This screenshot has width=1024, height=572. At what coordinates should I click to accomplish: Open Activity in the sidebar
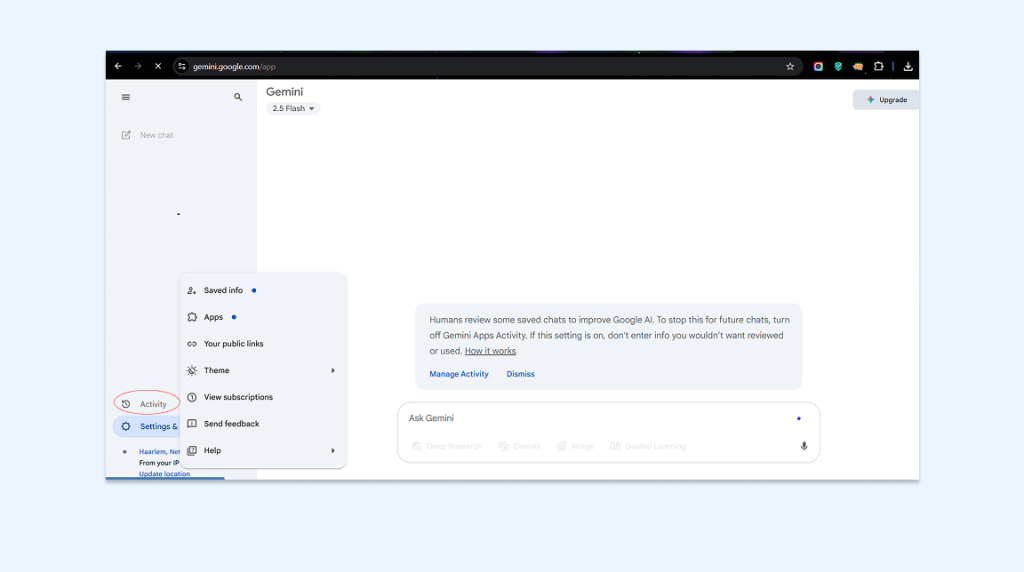(146, 404)
